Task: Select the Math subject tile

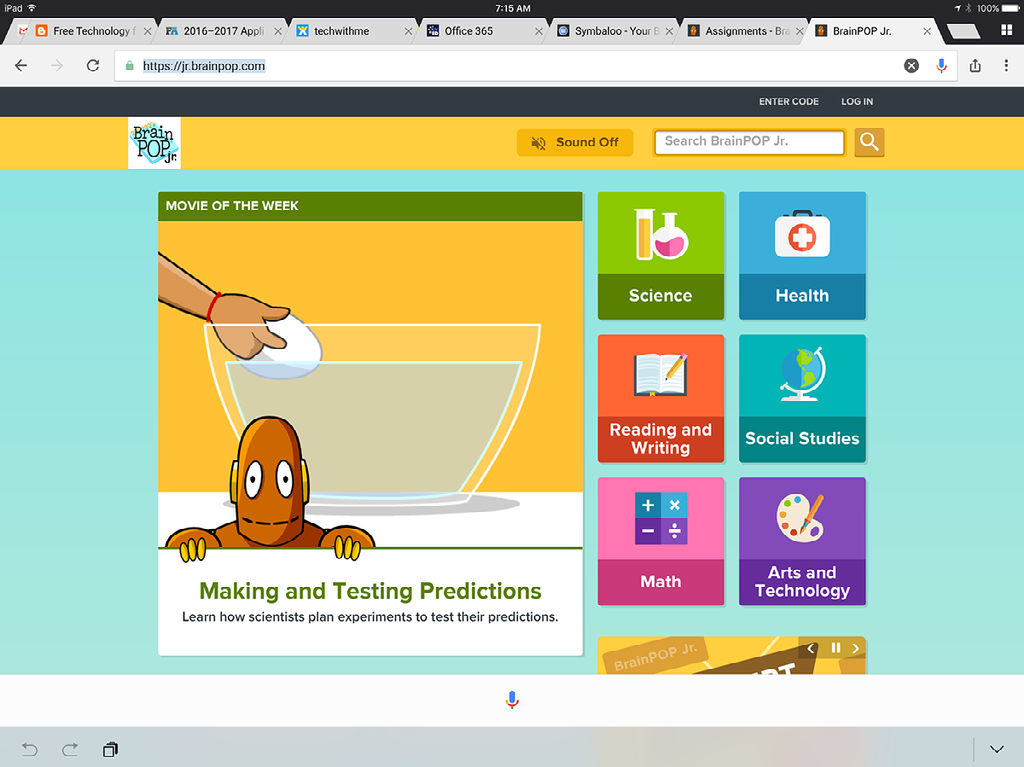Action: click(x=660, y=541)
